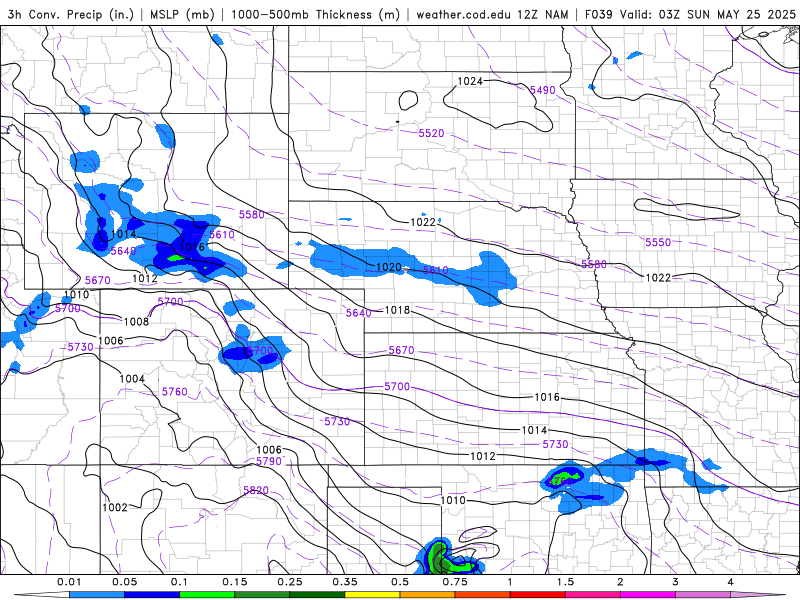Select the orange 0.5–0.75 legend swatch
The image size is (800, 600).
[x=428, y=595]
